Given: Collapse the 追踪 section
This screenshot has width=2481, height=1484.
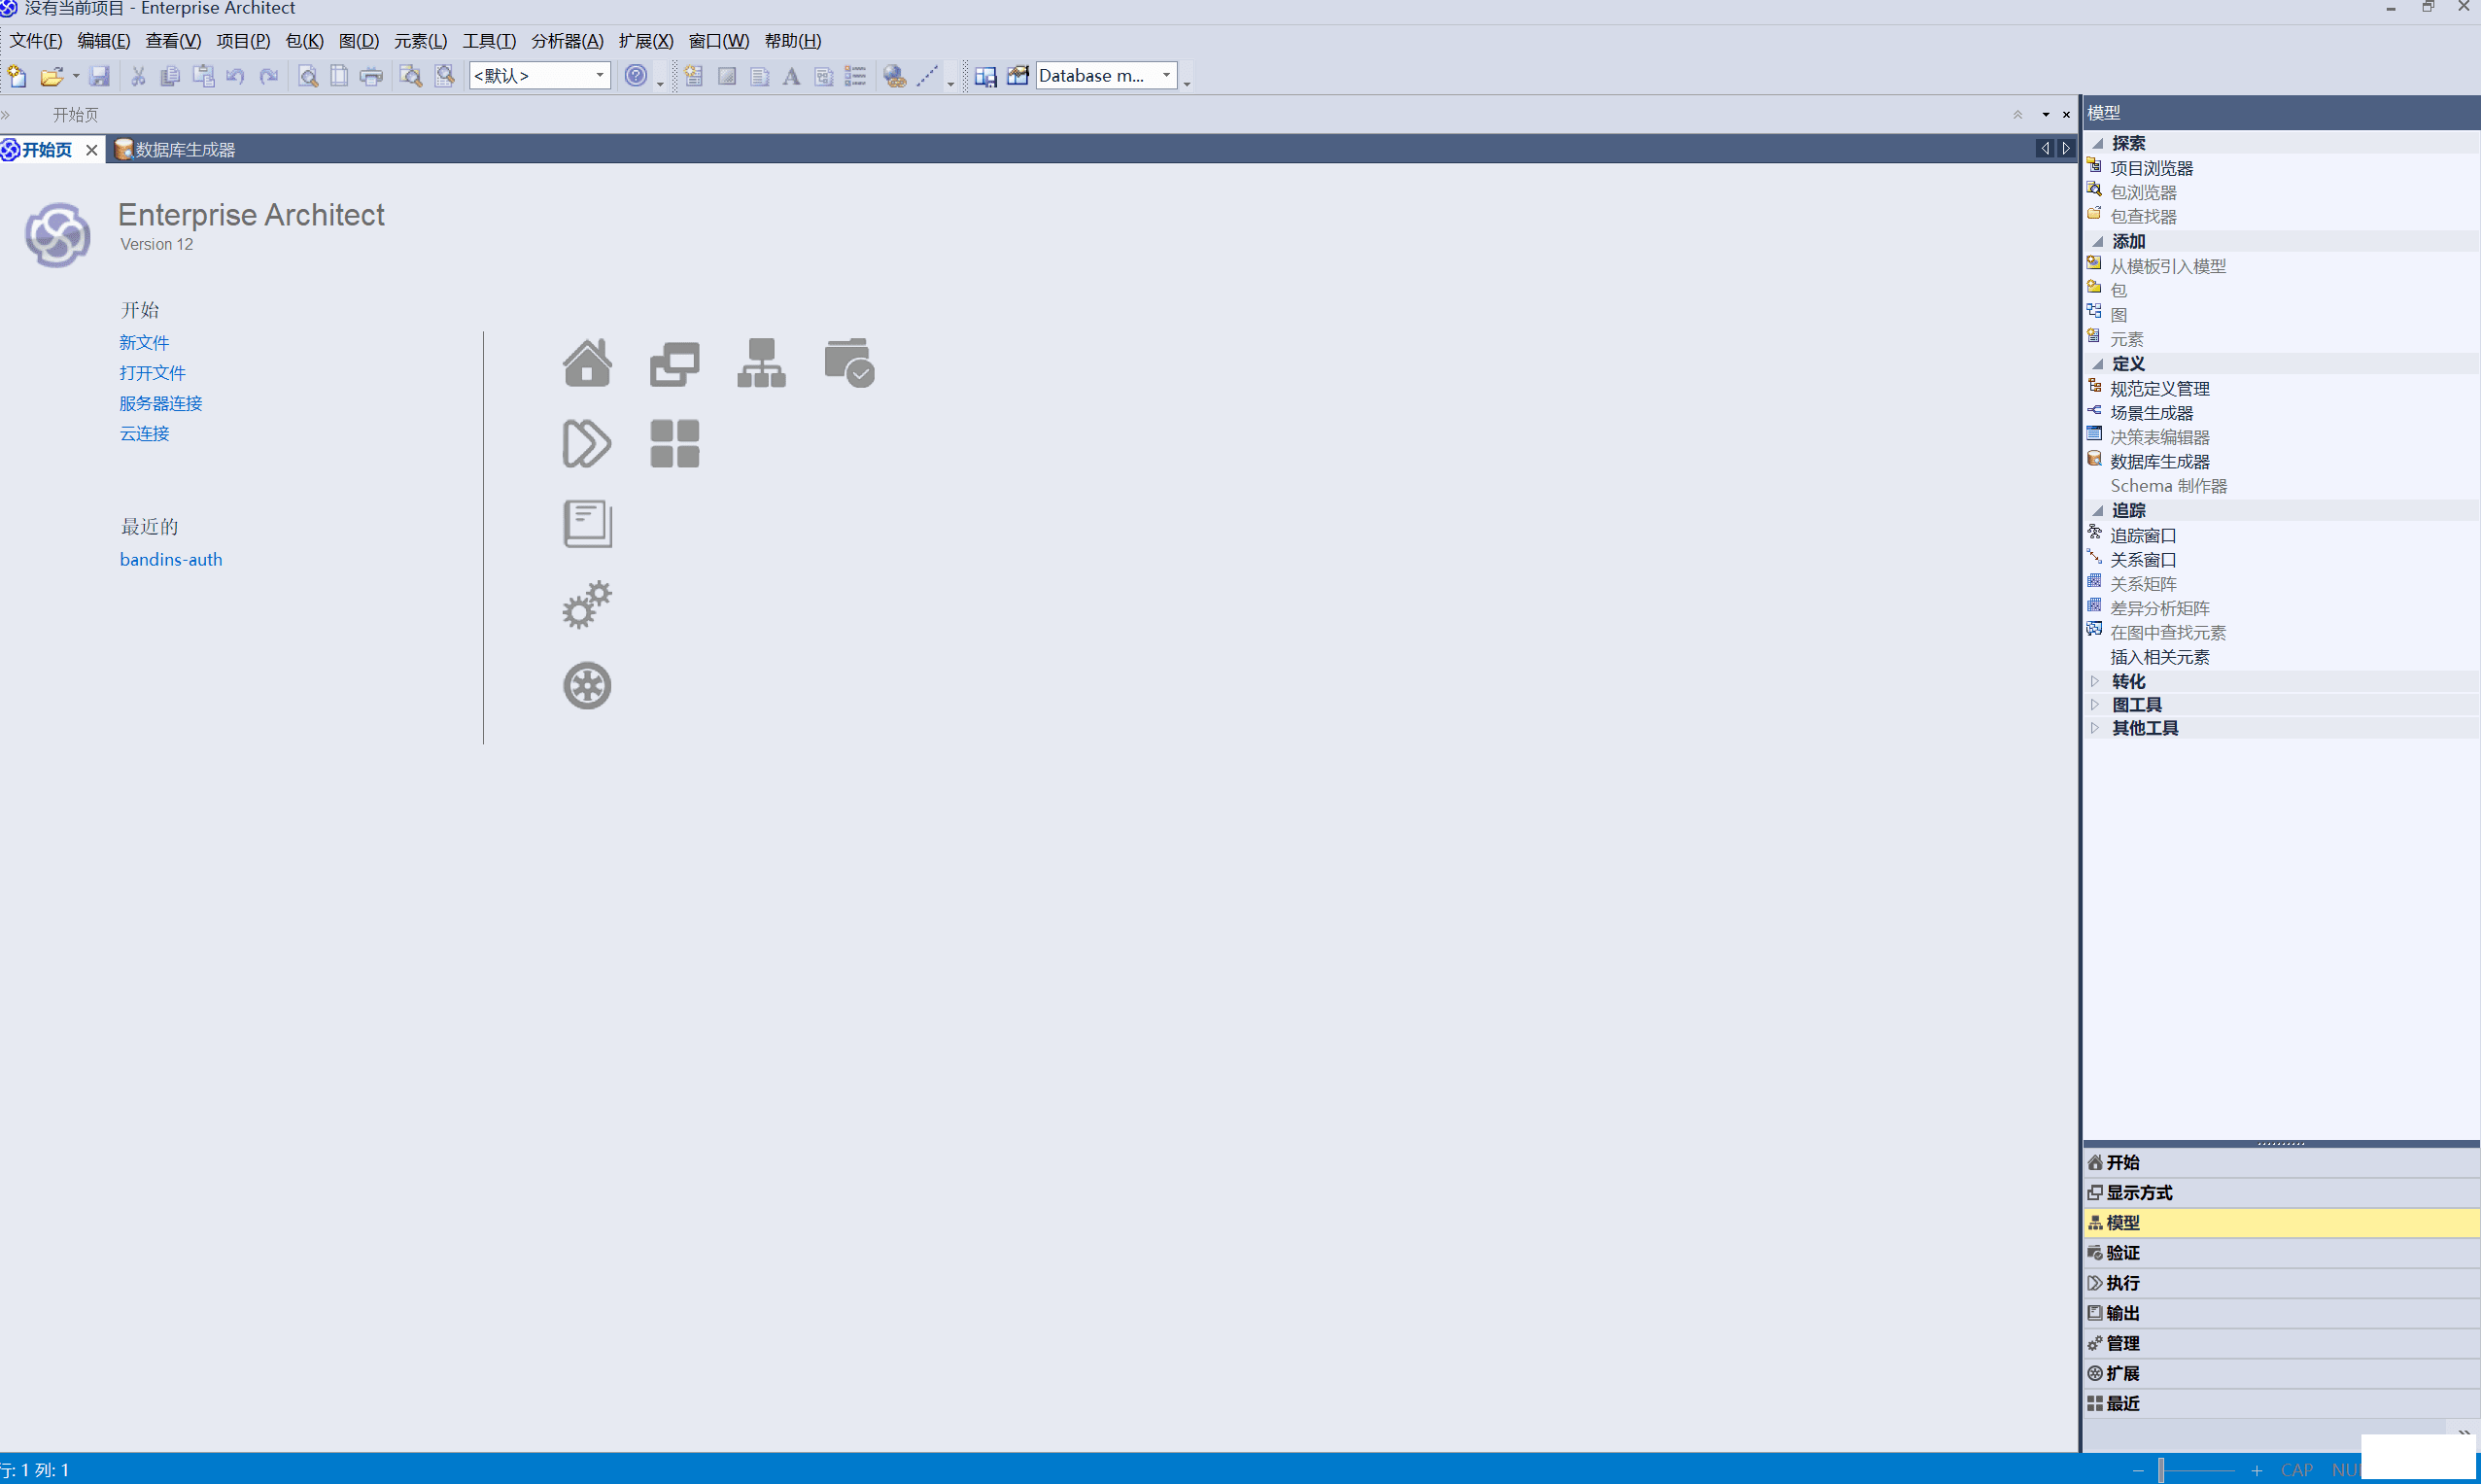Looking at the screenshot, I should tap(2098, 510).
